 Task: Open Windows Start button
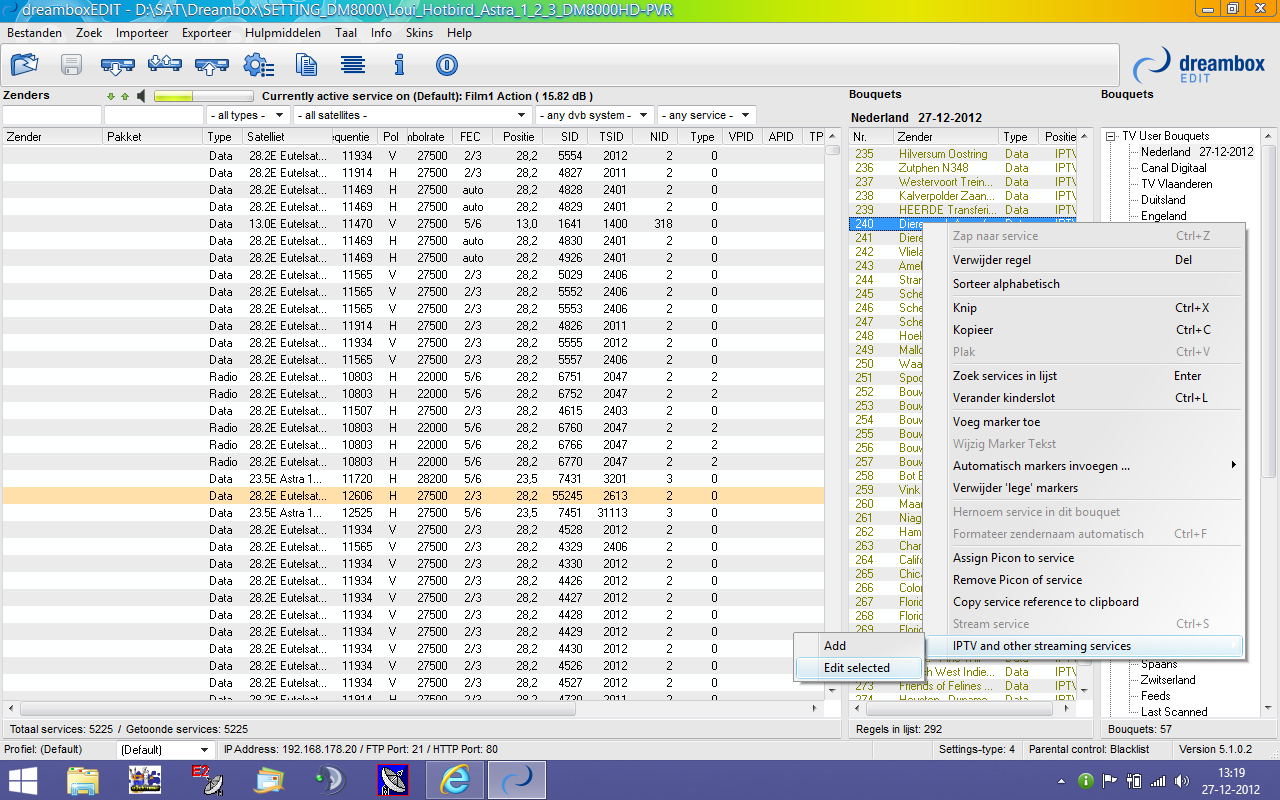click(x=24, y=780)
